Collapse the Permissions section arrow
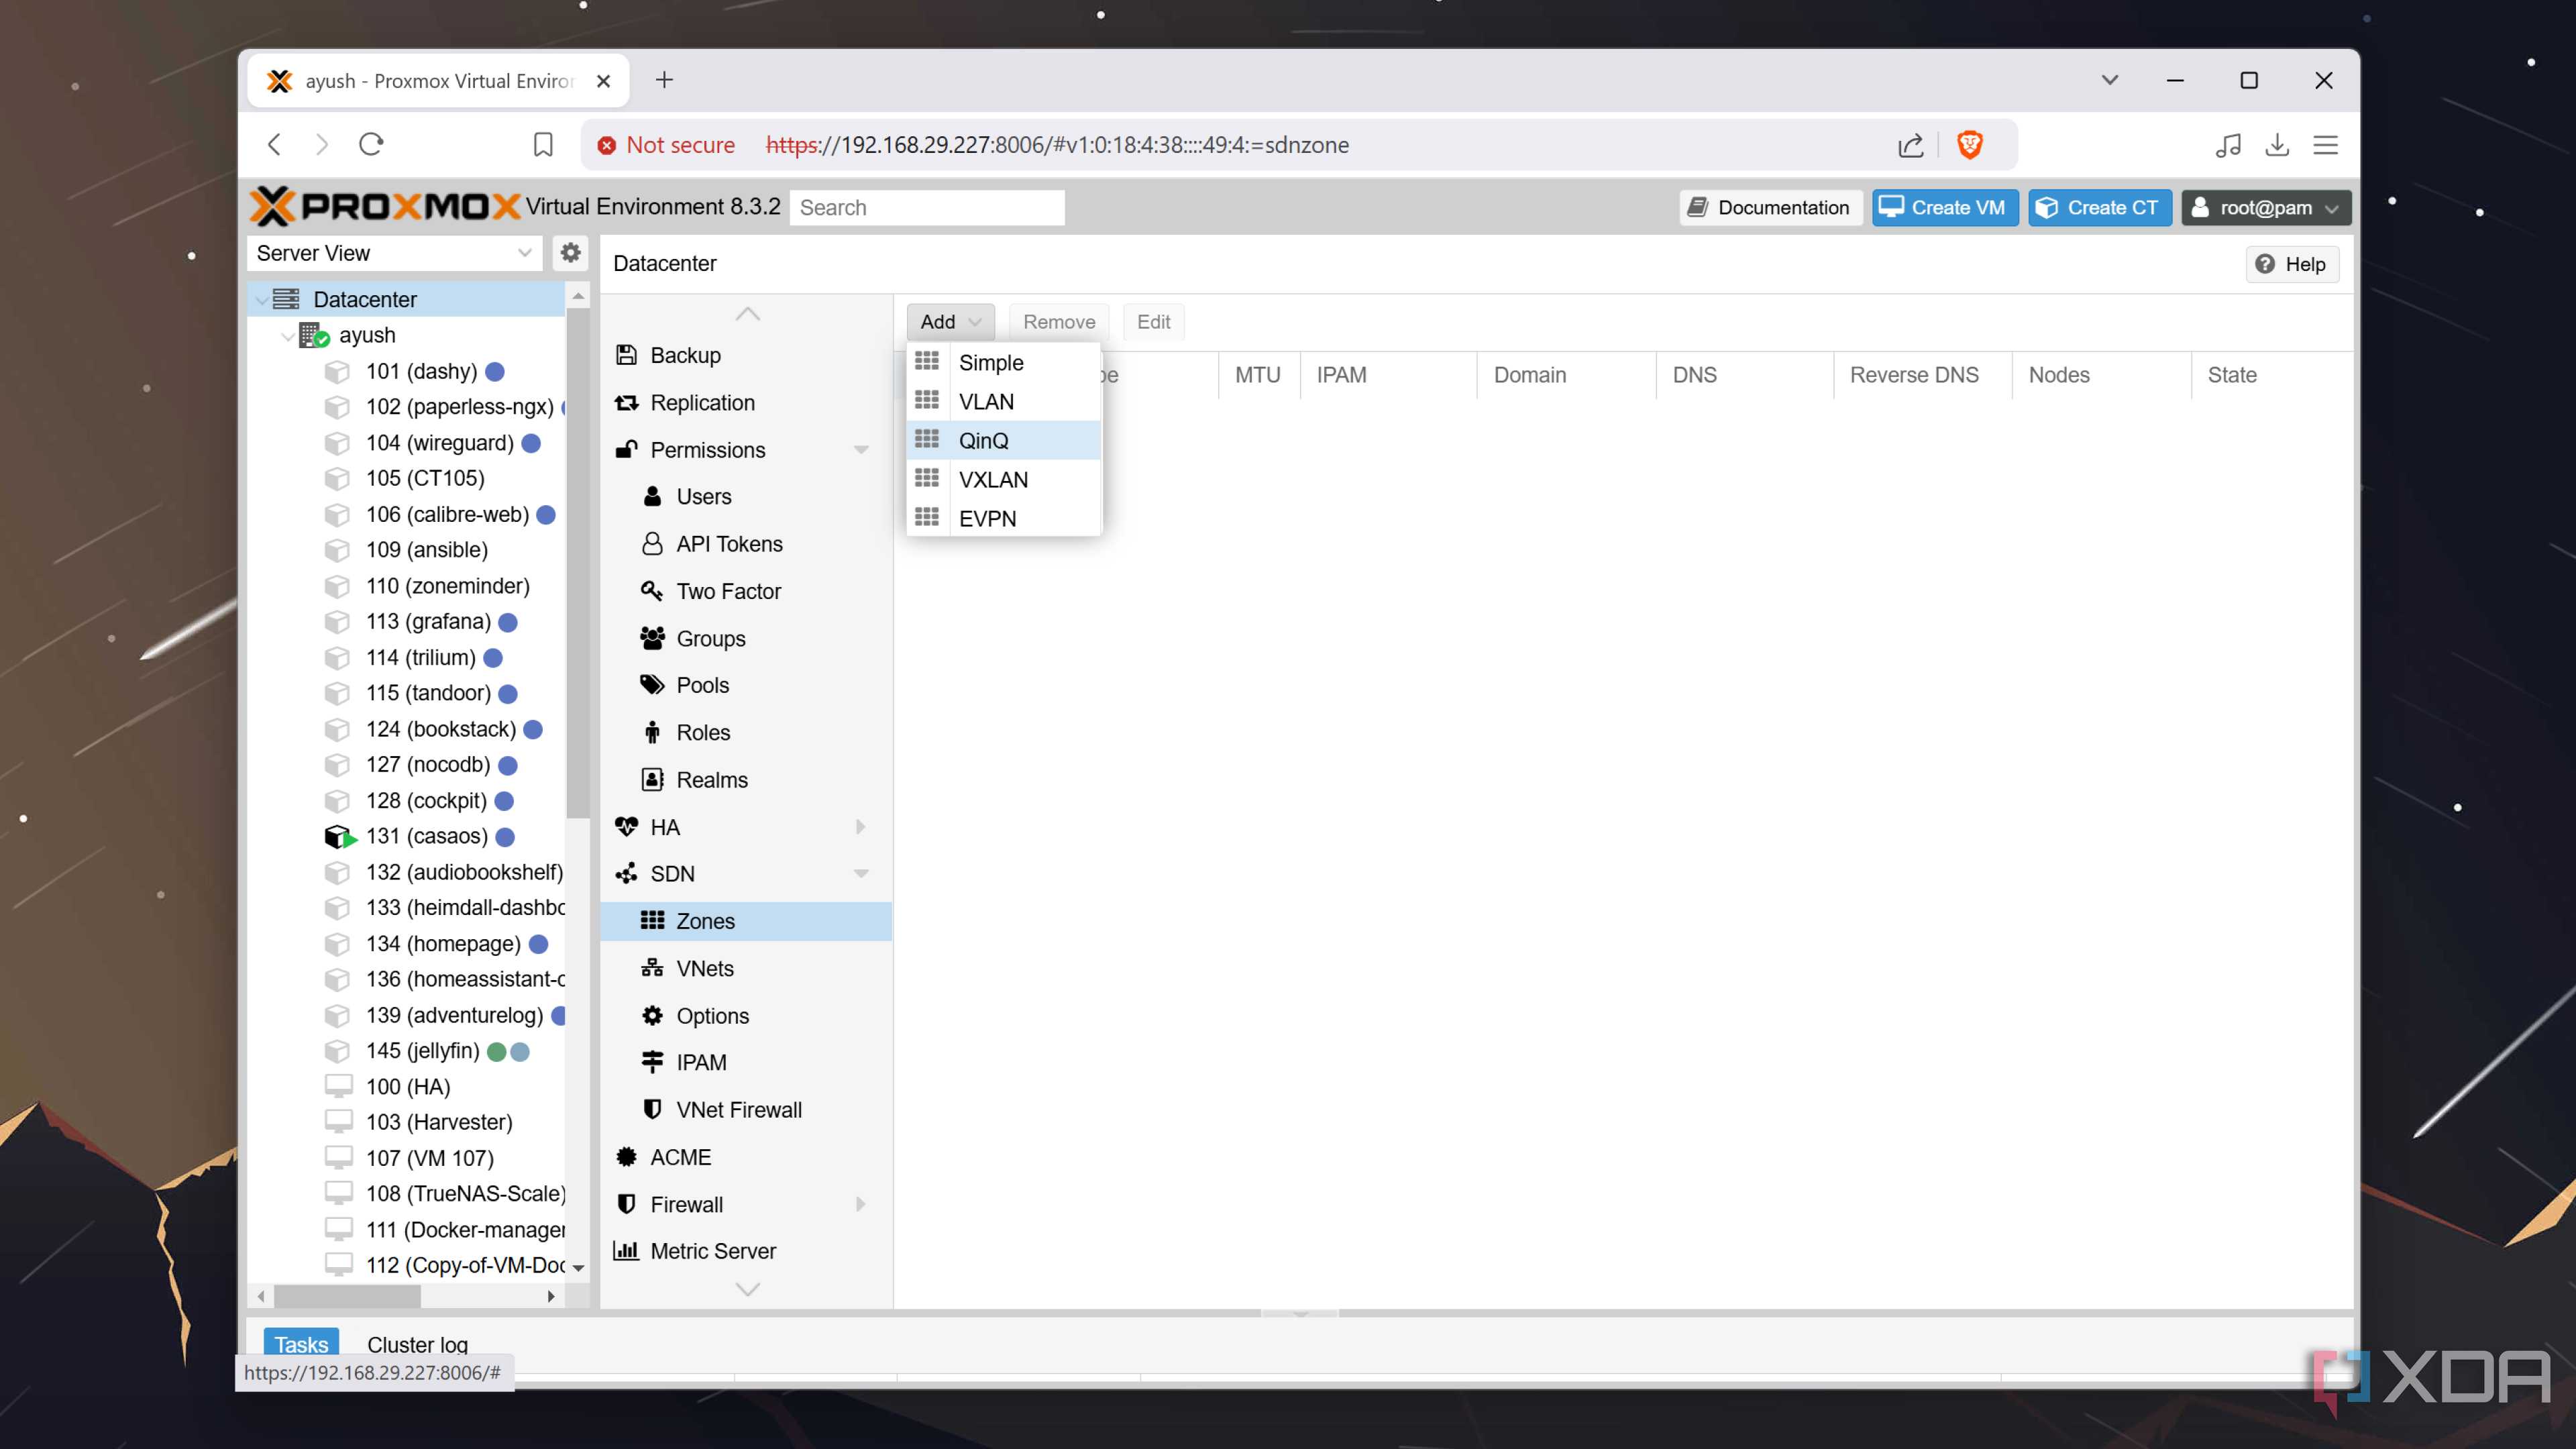 pyautogui.click(x=861, y=450)
